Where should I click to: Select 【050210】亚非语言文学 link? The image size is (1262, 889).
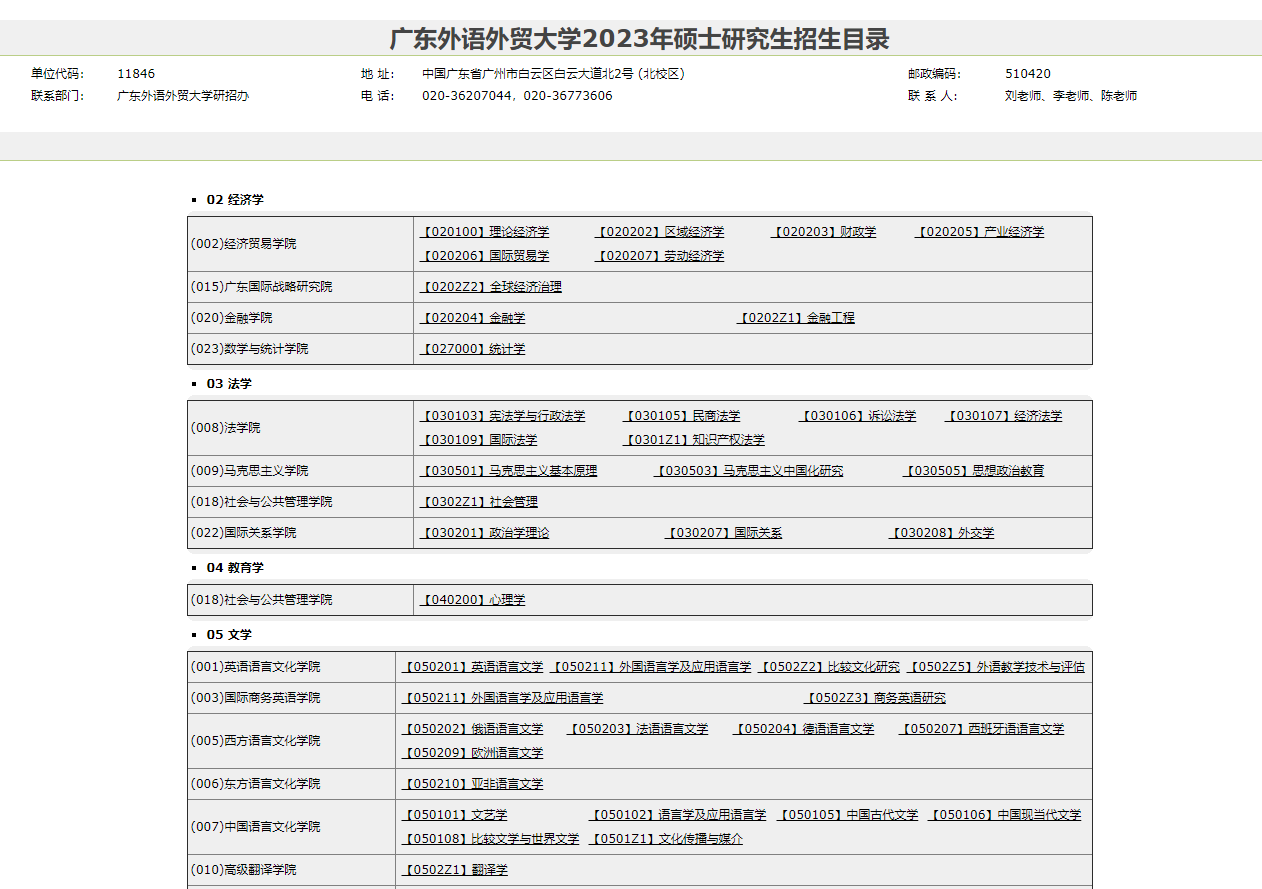[x=472, y=784]
